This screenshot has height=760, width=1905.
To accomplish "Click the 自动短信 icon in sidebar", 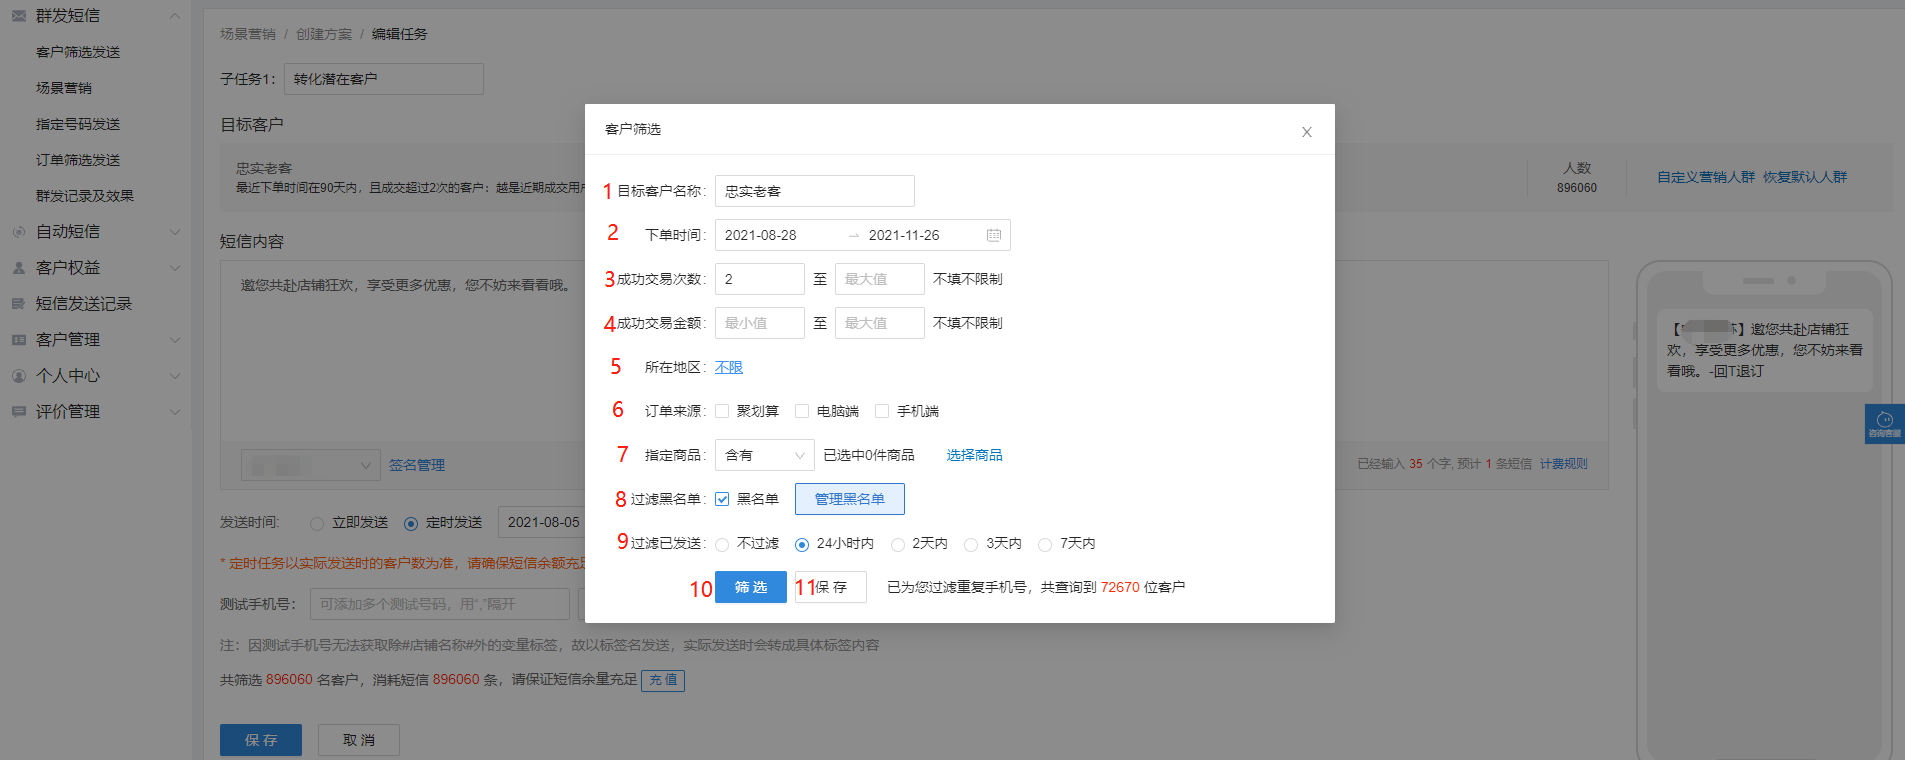I will pyautogui.click(x=19, y=232).
